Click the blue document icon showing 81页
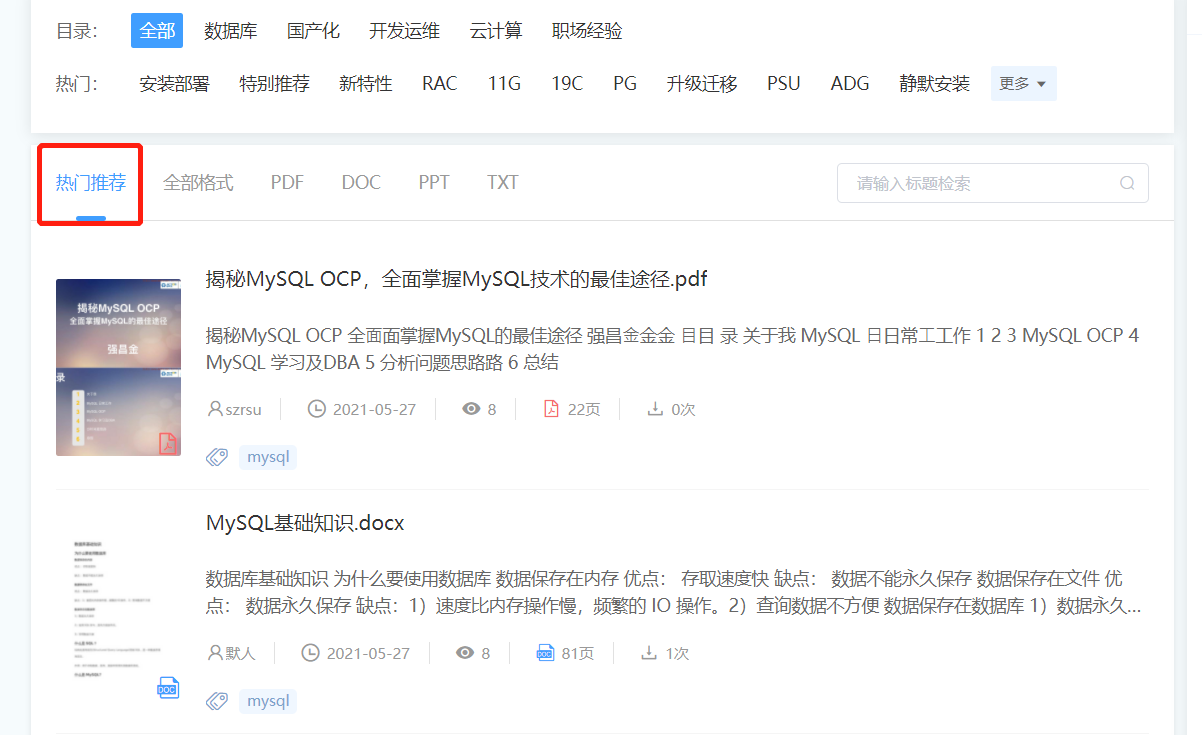This screenshot has height=735, width=1202. coord(544,652)
